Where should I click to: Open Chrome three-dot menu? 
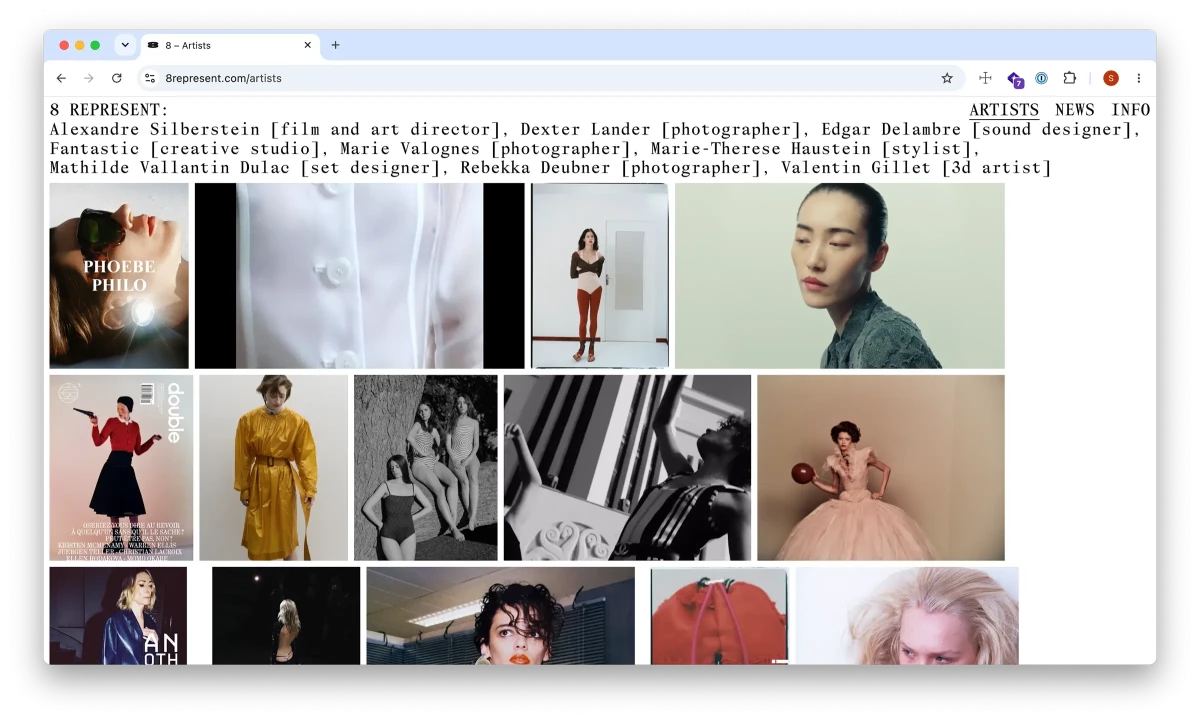[x=1138, y=78]
